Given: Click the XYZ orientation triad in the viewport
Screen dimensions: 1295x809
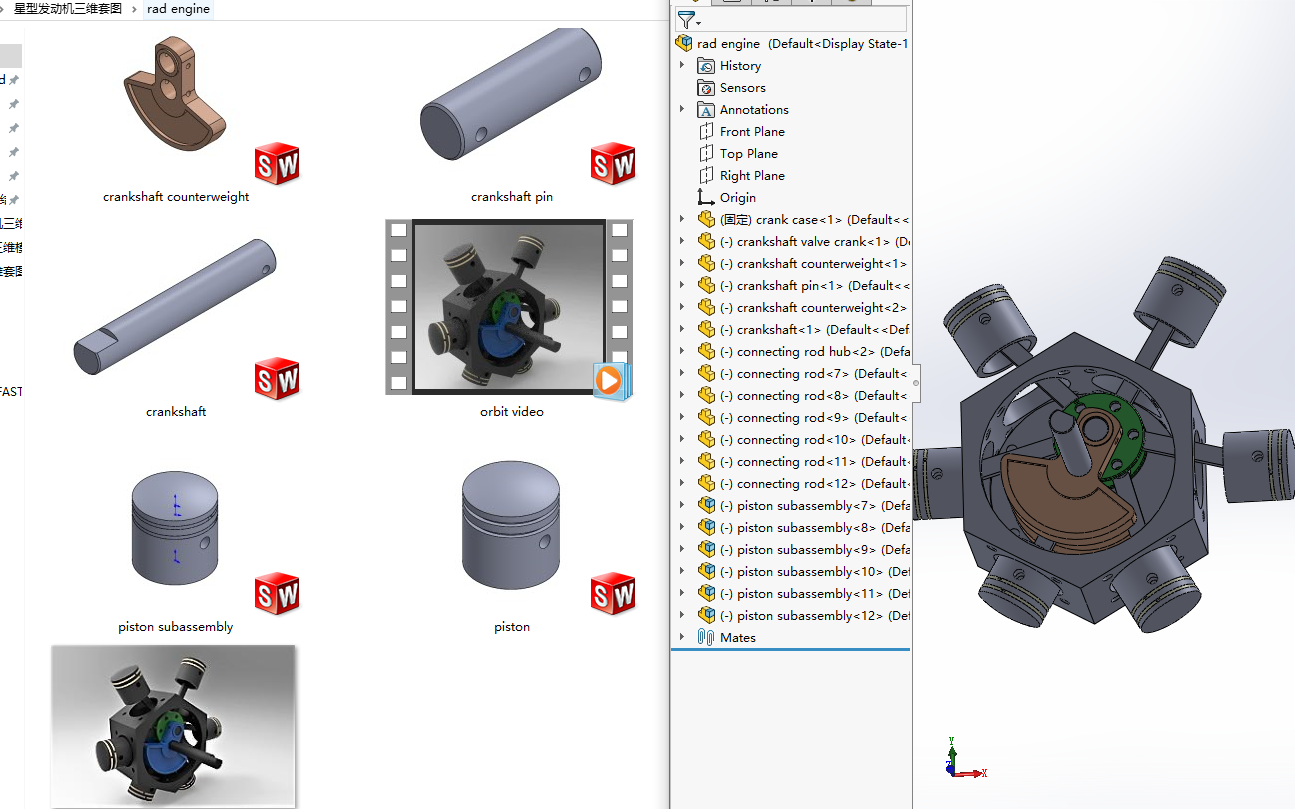Looking at the screenshot, I should point(963,759).
